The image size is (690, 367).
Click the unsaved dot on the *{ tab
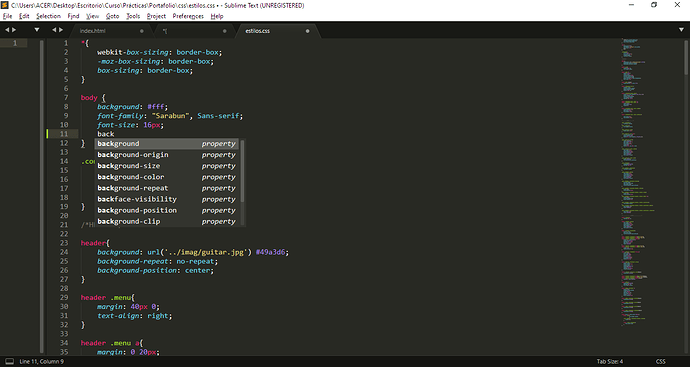click(x=224, y=31)
